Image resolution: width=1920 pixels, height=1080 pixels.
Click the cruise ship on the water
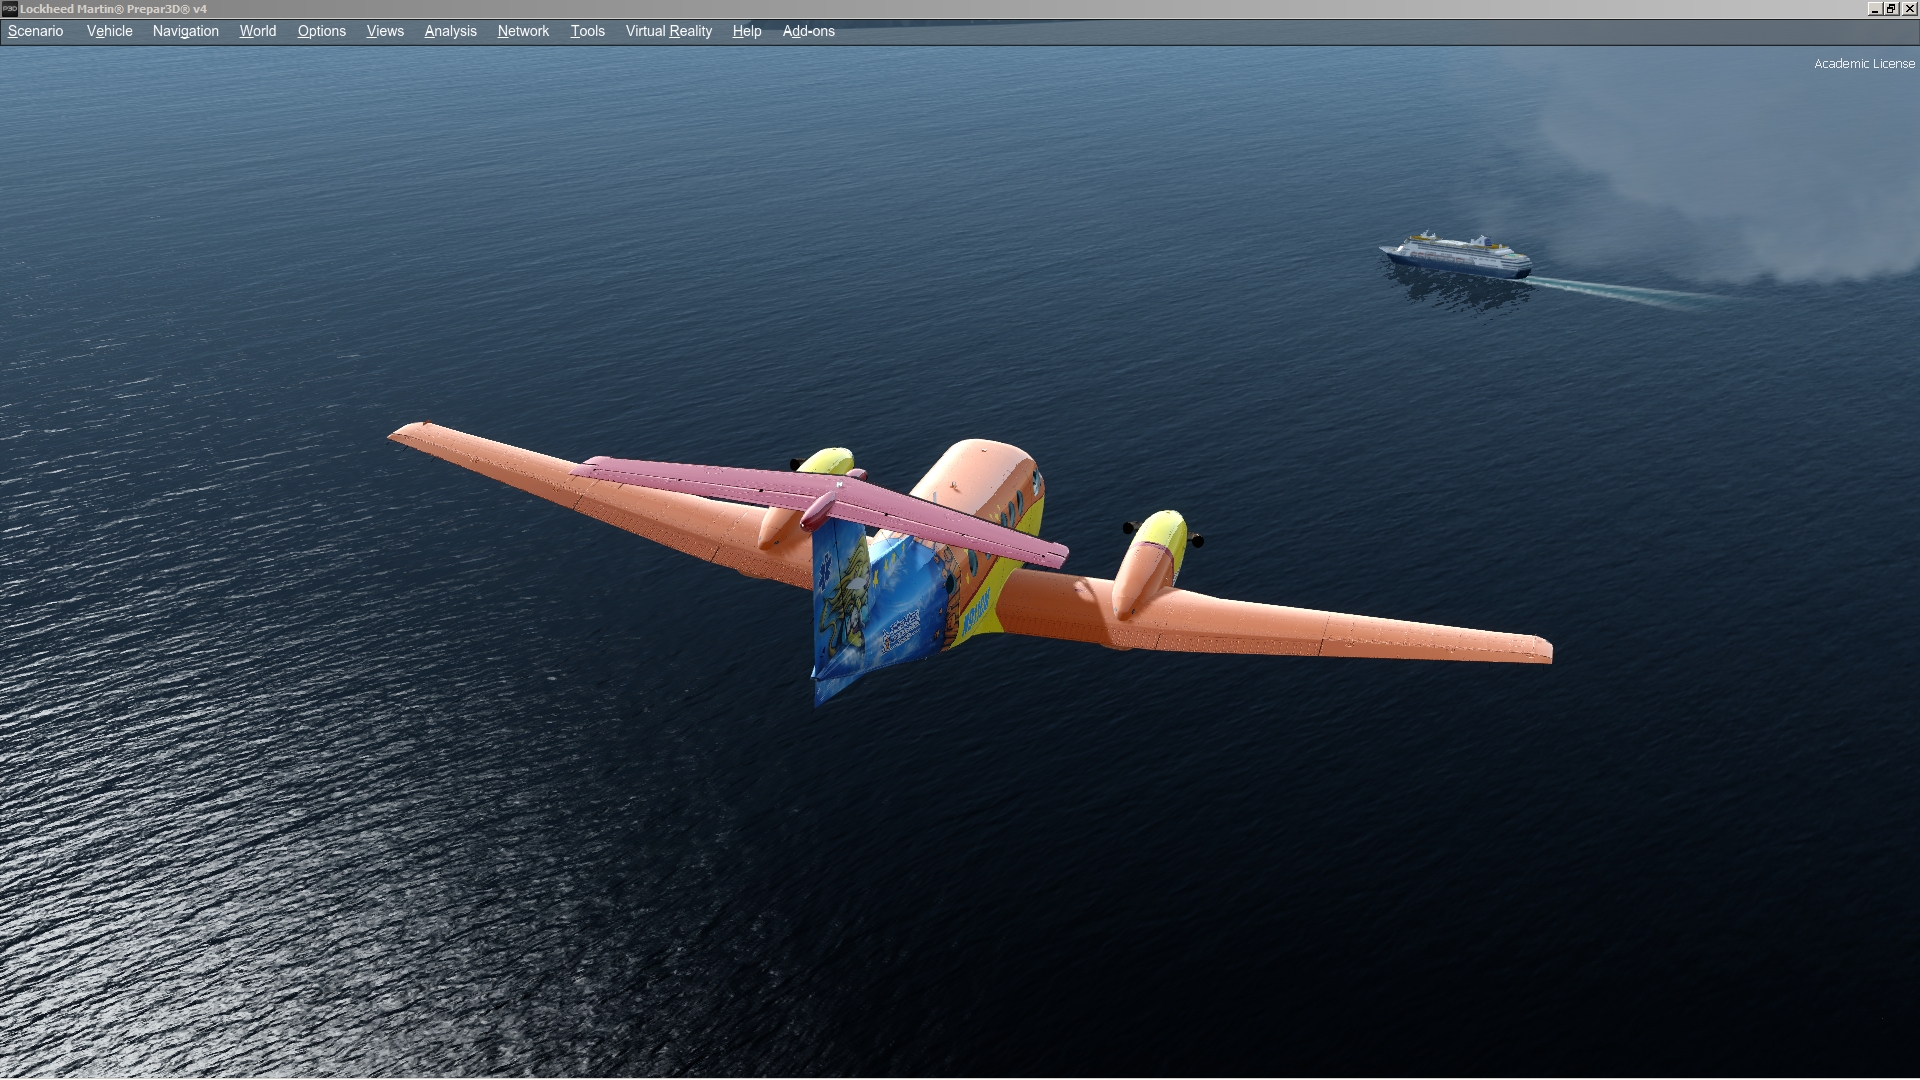[1456, 254]
